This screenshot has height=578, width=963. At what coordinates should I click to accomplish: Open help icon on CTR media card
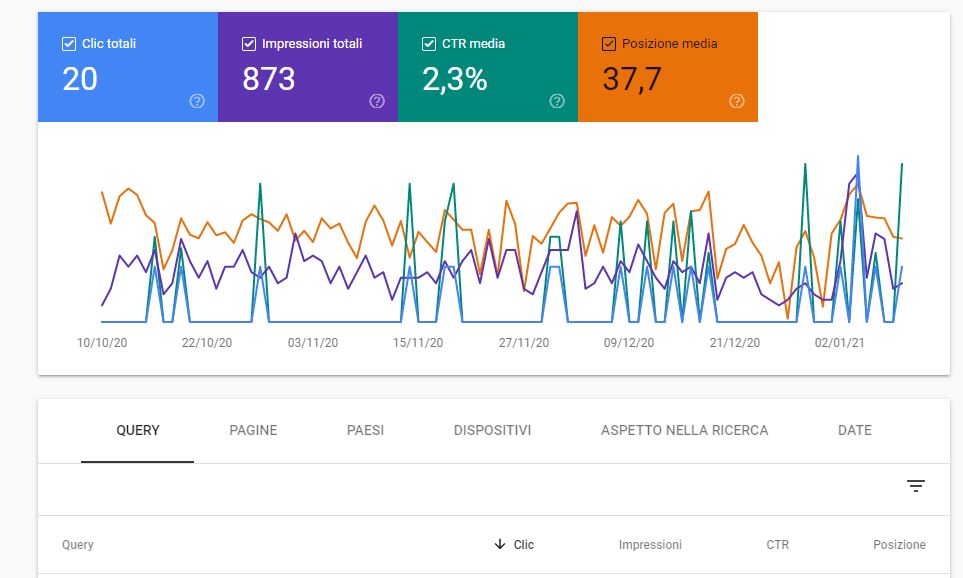coord(556,101)
